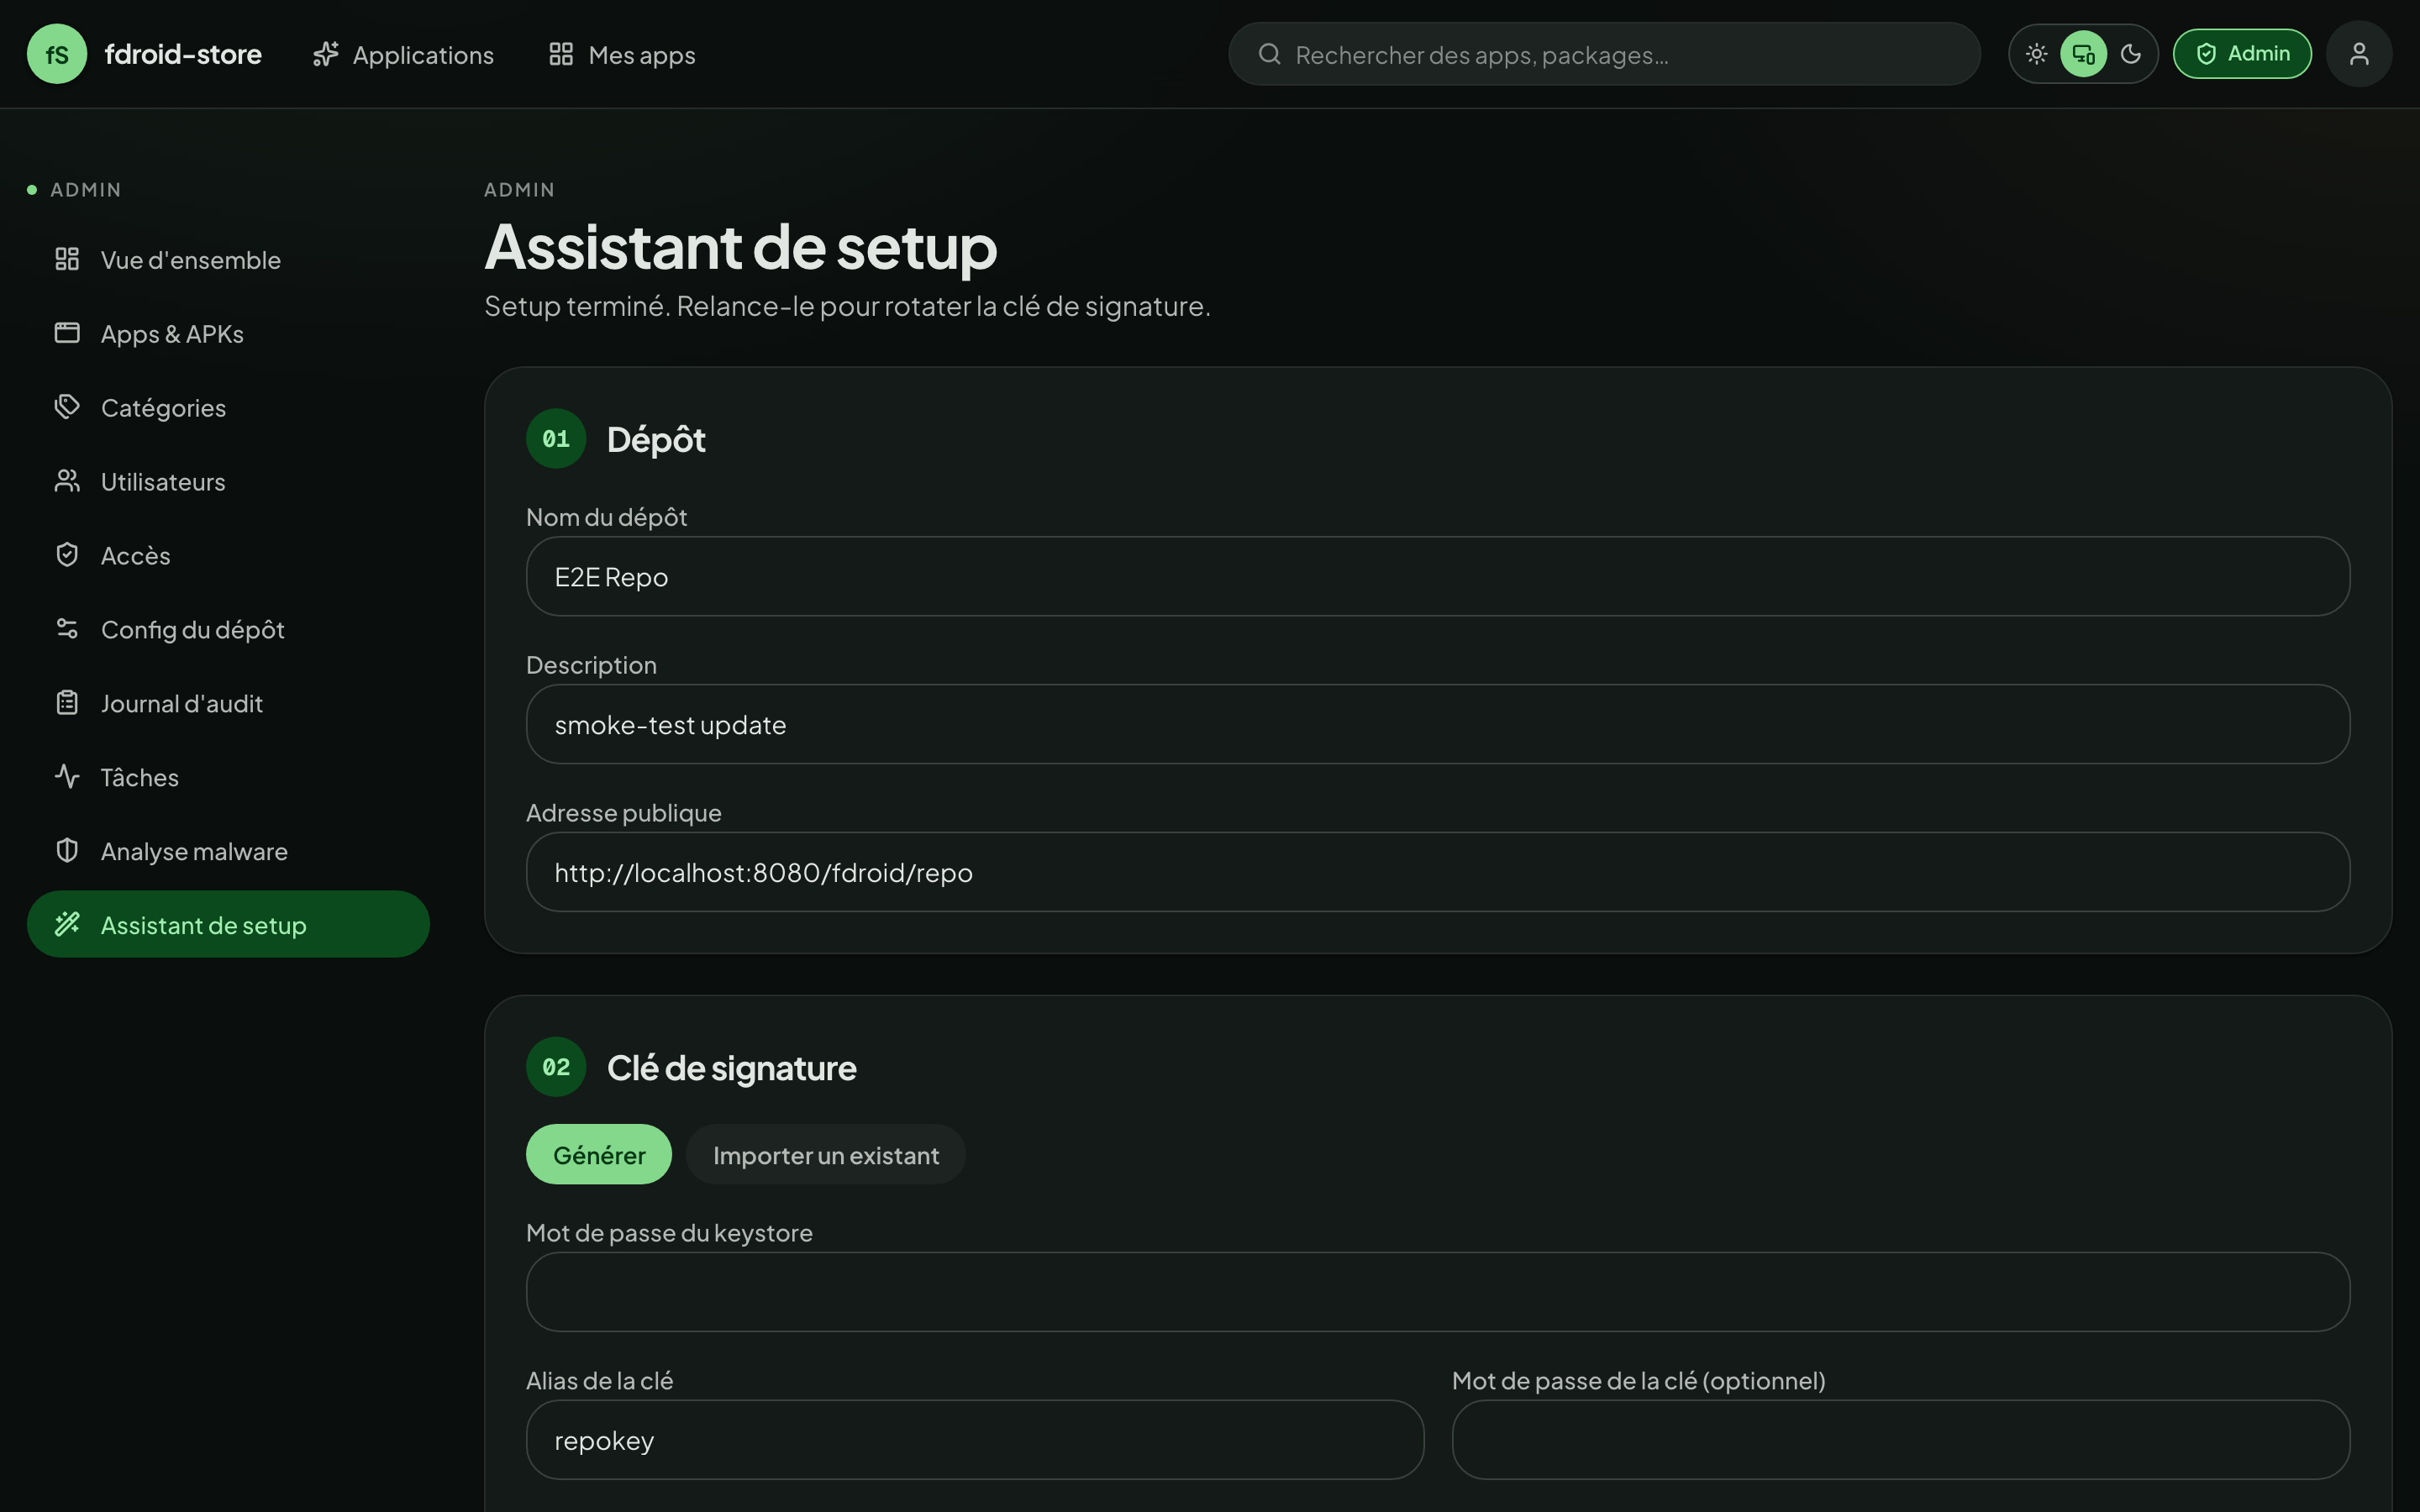The image size is (2420, 1512).
Task: Open Accès in sidebar
Action: point(228,555)
